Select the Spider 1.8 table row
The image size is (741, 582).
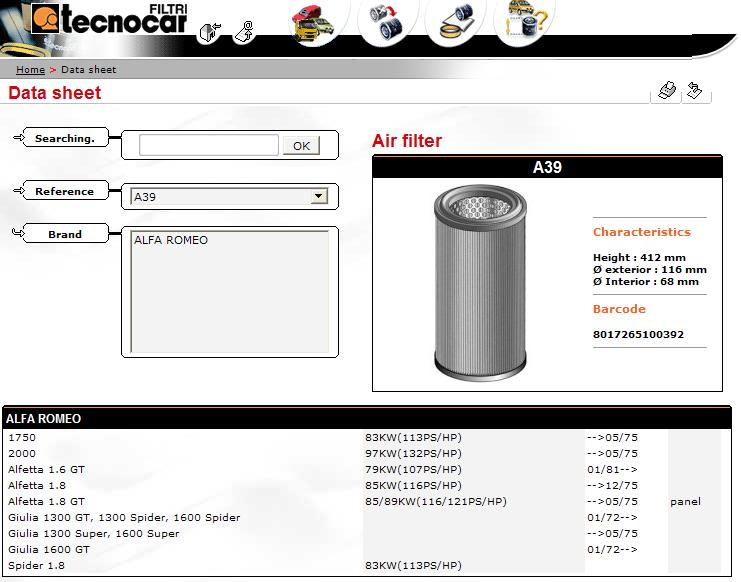pyautogui.click(x=37, y=566)
